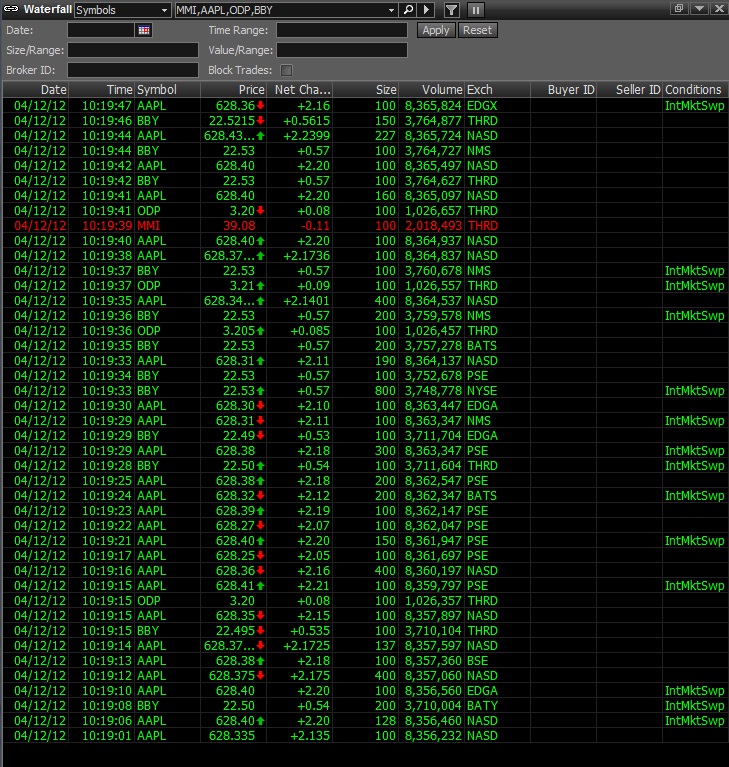
Task: Sort by the Seller ID column header
Action: (x=630, y=90)
